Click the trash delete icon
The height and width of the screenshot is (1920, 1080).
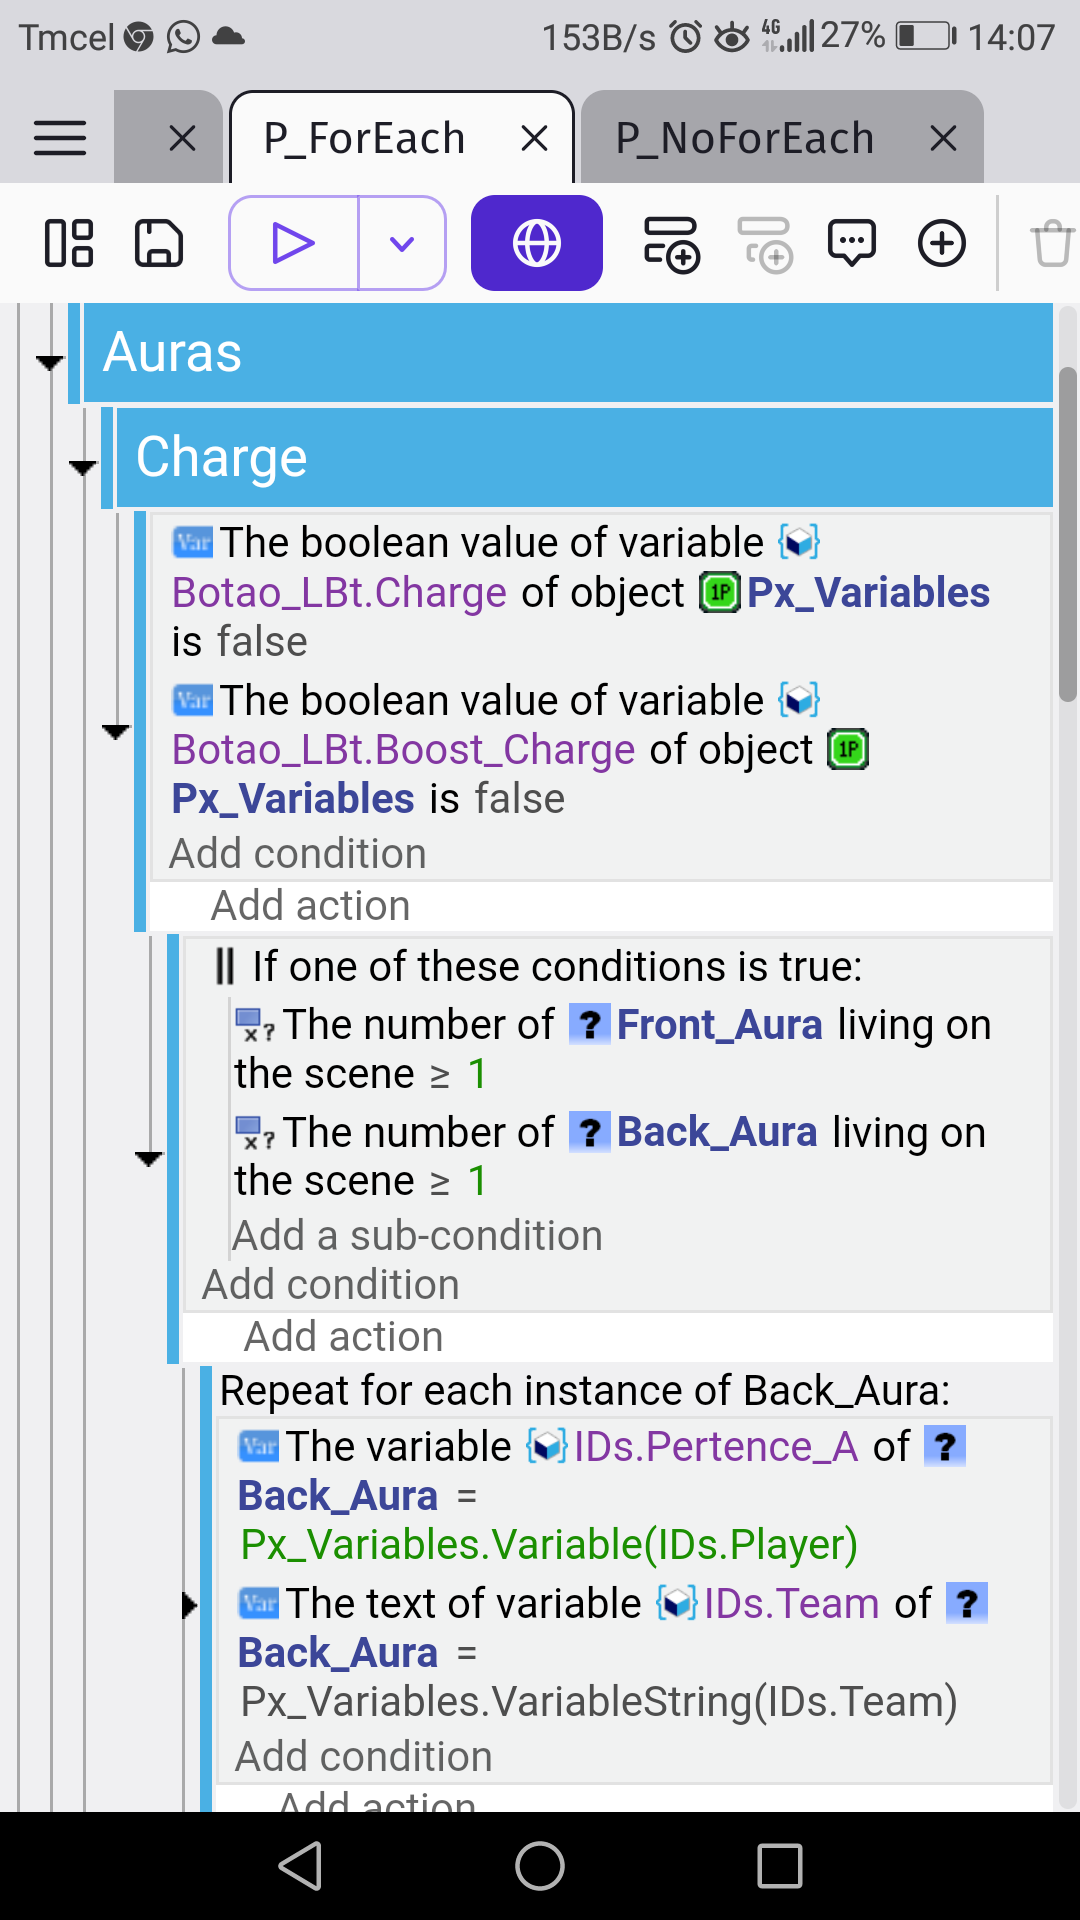tap(1052, 243)
